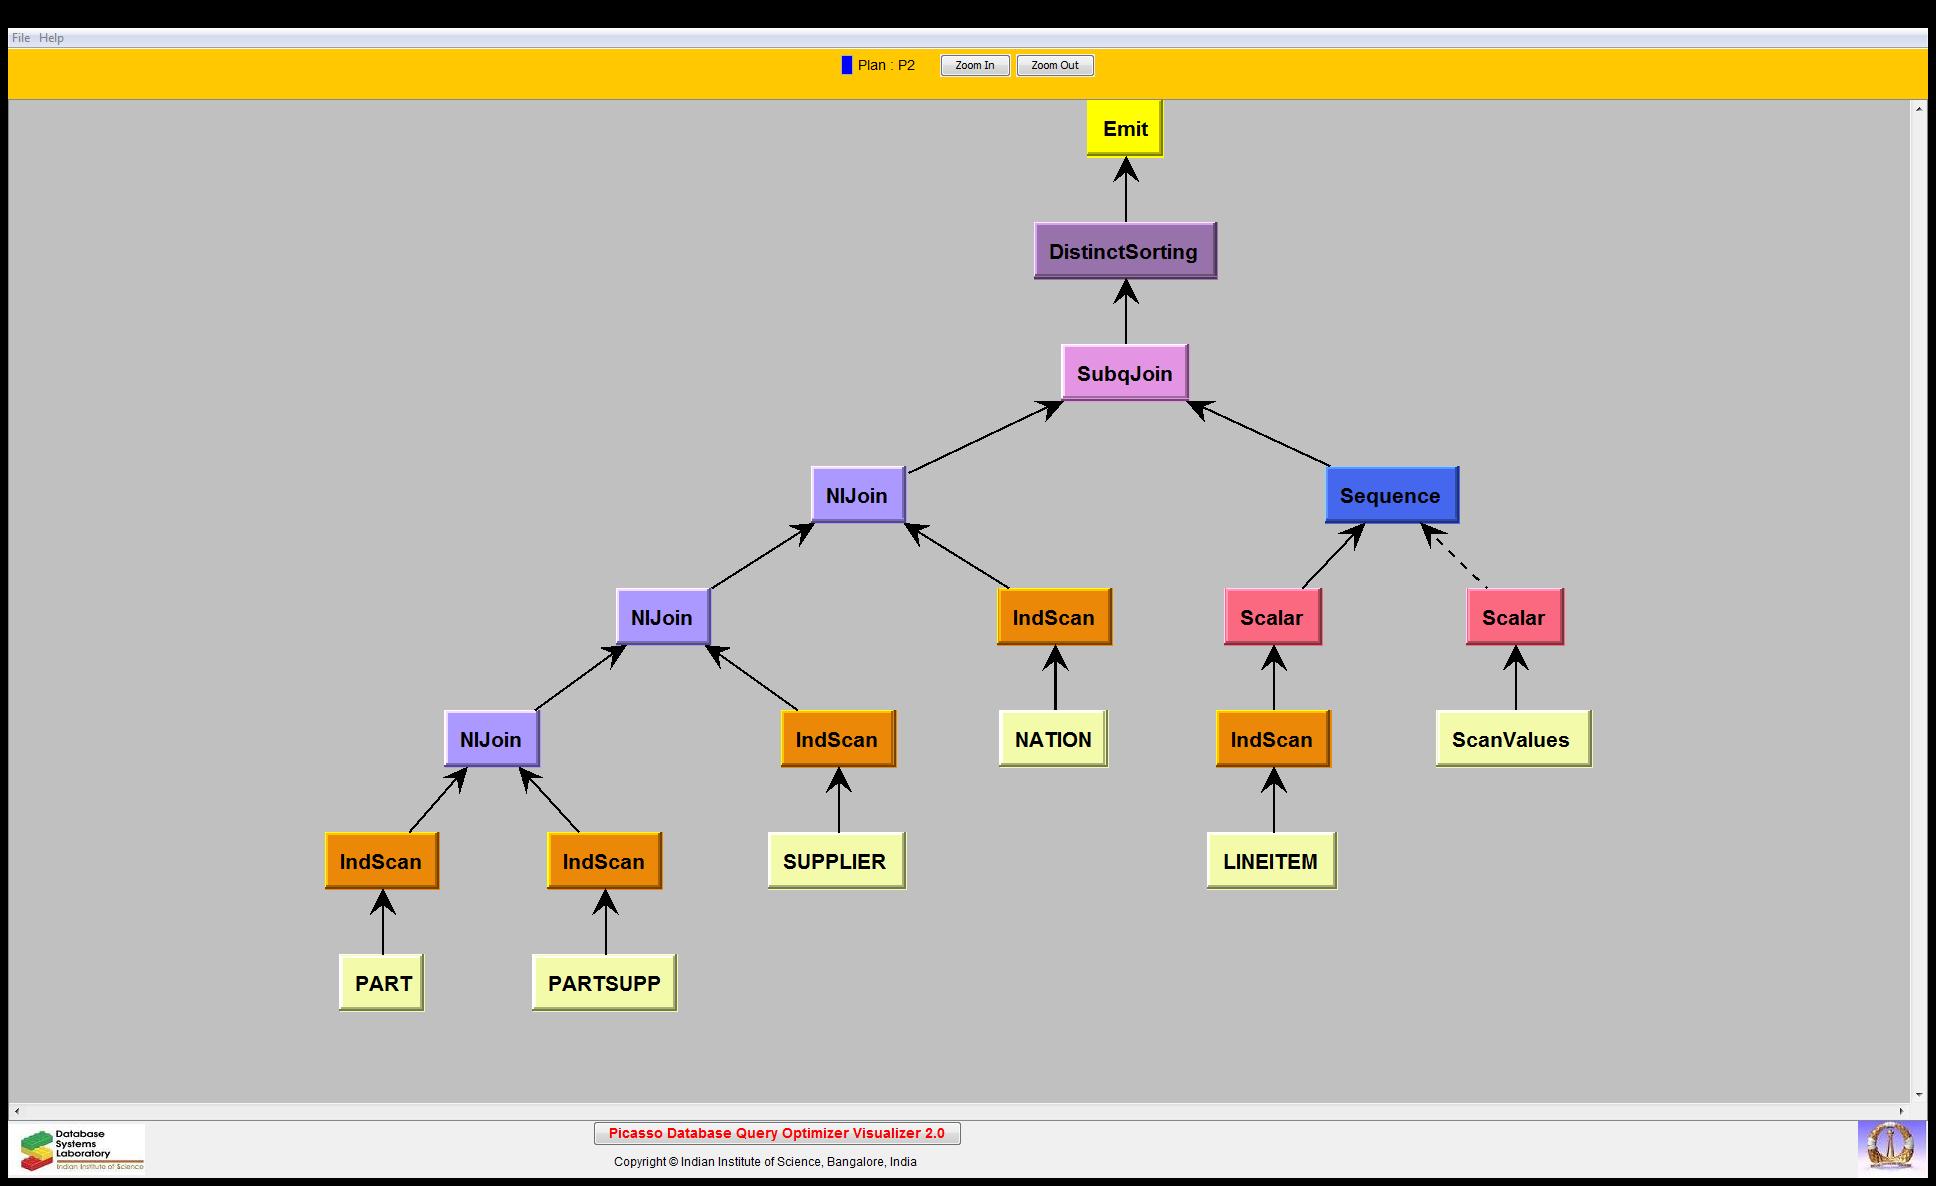The image size is (1936, 1186).
Task: Open the Help menu
Action: pos(51,38)
